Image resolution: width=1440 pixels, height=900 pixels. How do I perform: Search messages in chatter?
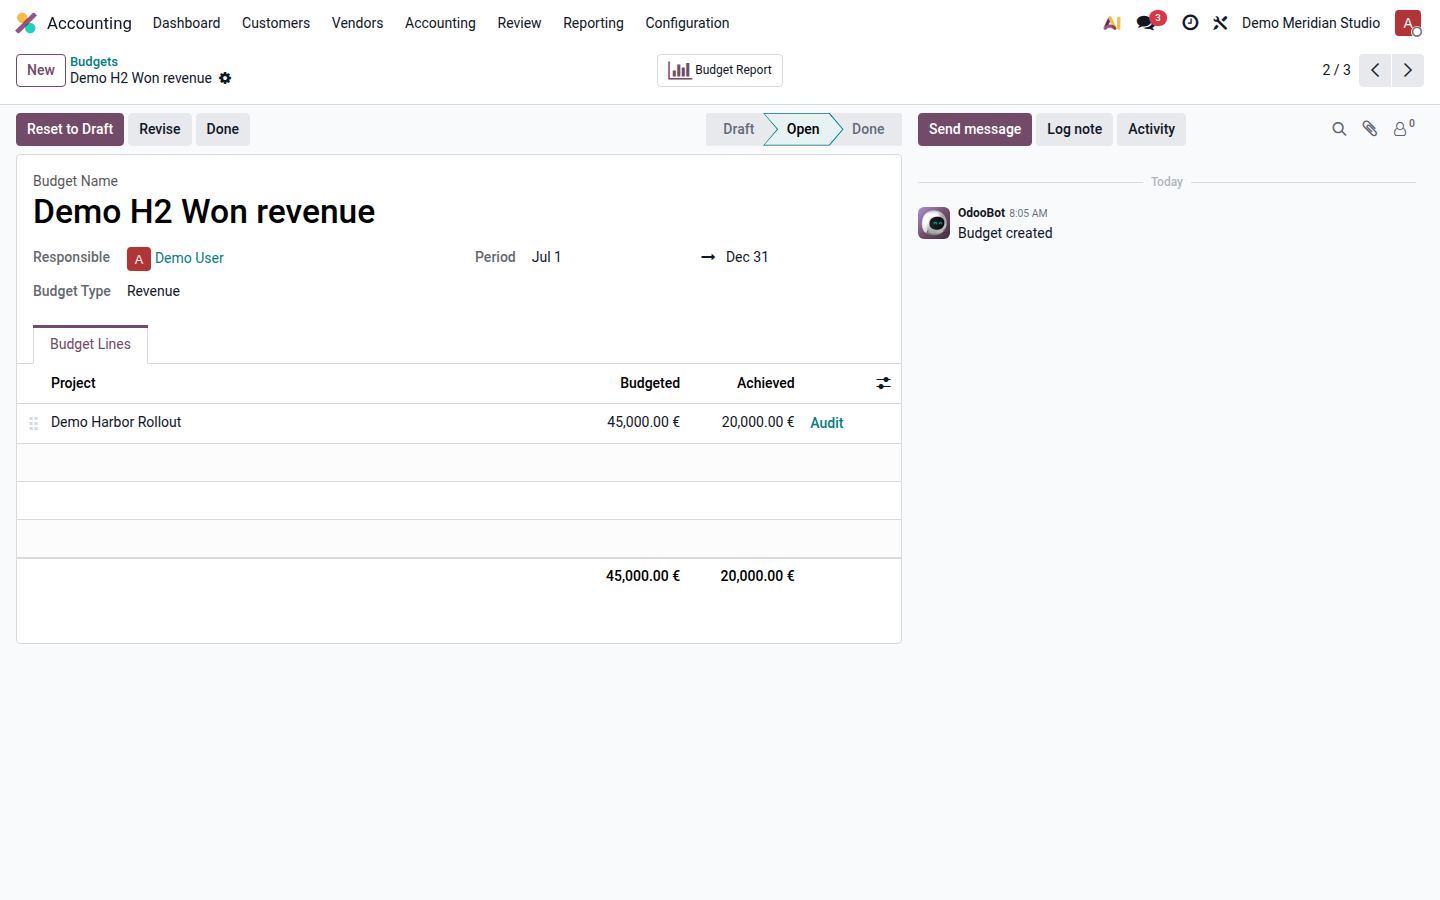[1339, 129]
